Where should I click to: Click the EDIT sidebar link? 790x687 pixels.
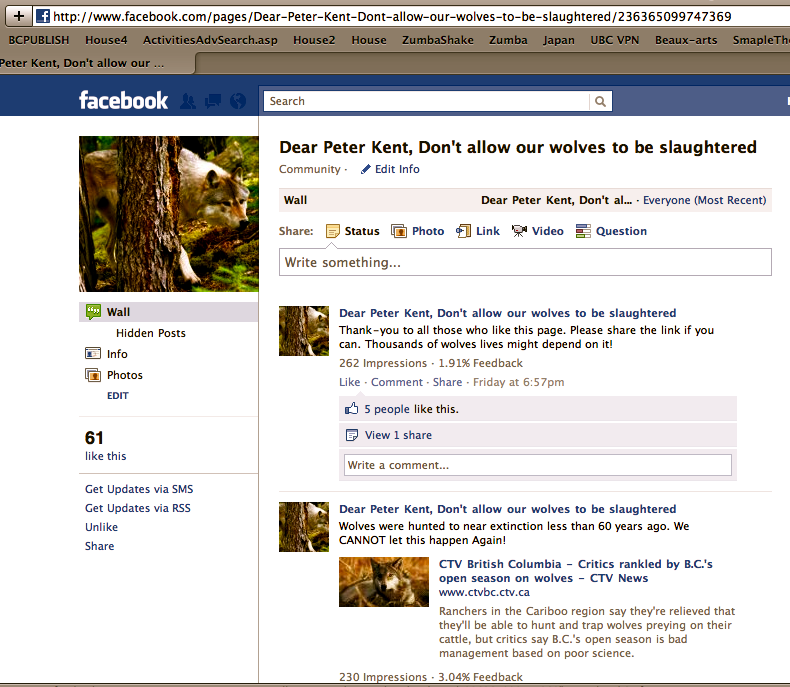coord(117,395)
